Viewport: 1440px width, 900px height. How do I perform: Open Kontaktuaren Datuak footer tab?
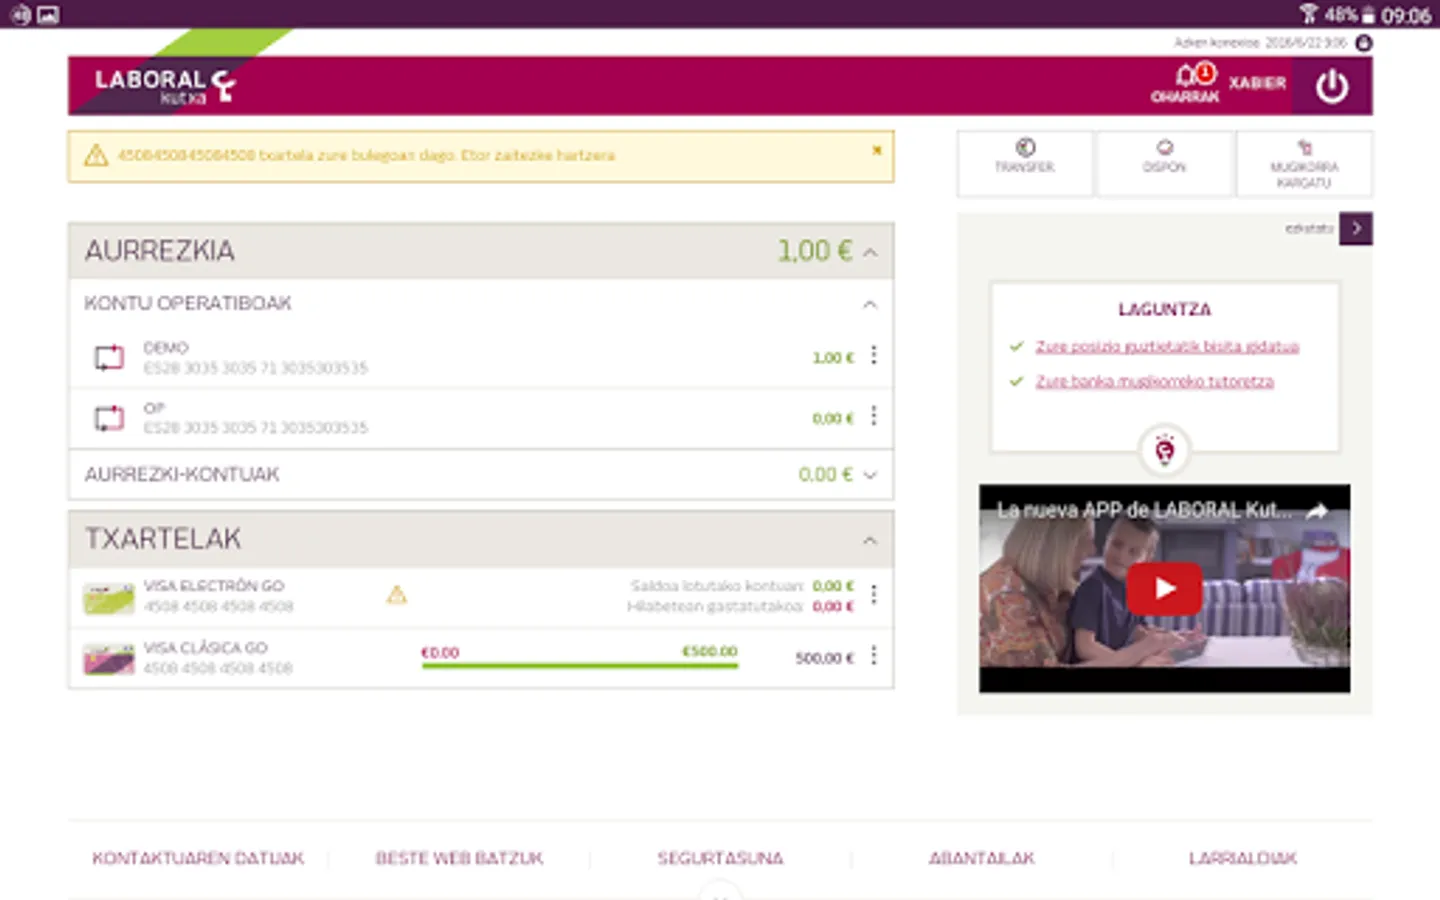pyautogui.click(x=198, y=858)
